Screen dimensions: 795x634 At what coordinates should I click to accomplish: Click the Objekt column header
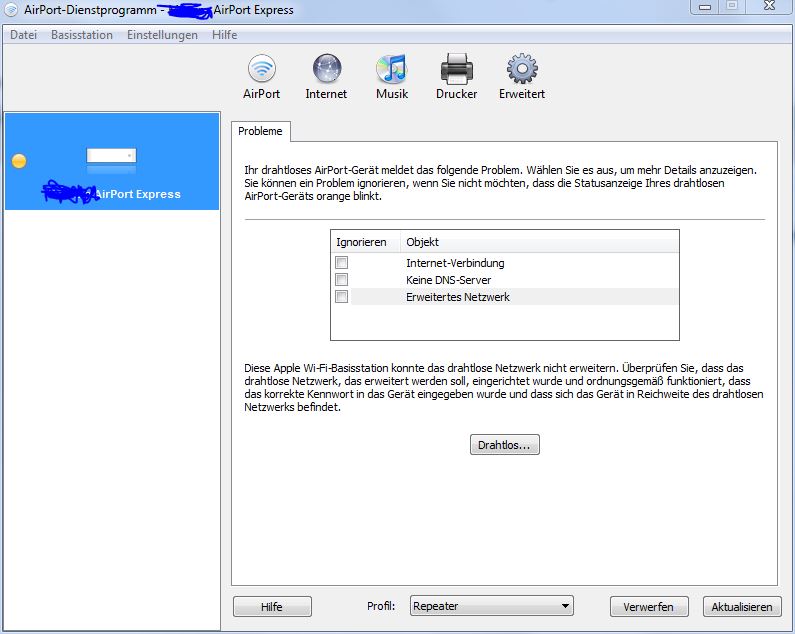pos(539,242)
